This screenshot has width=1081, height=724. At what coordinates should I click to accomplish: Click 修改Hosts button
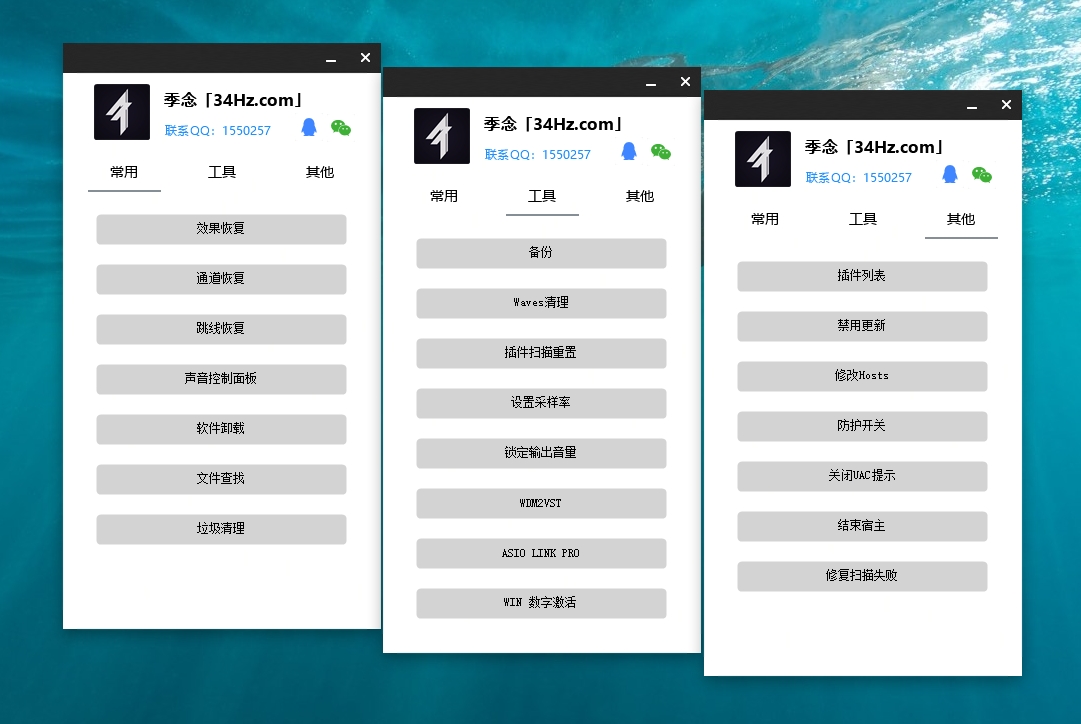pyautogui.click(x=862, y=376)
